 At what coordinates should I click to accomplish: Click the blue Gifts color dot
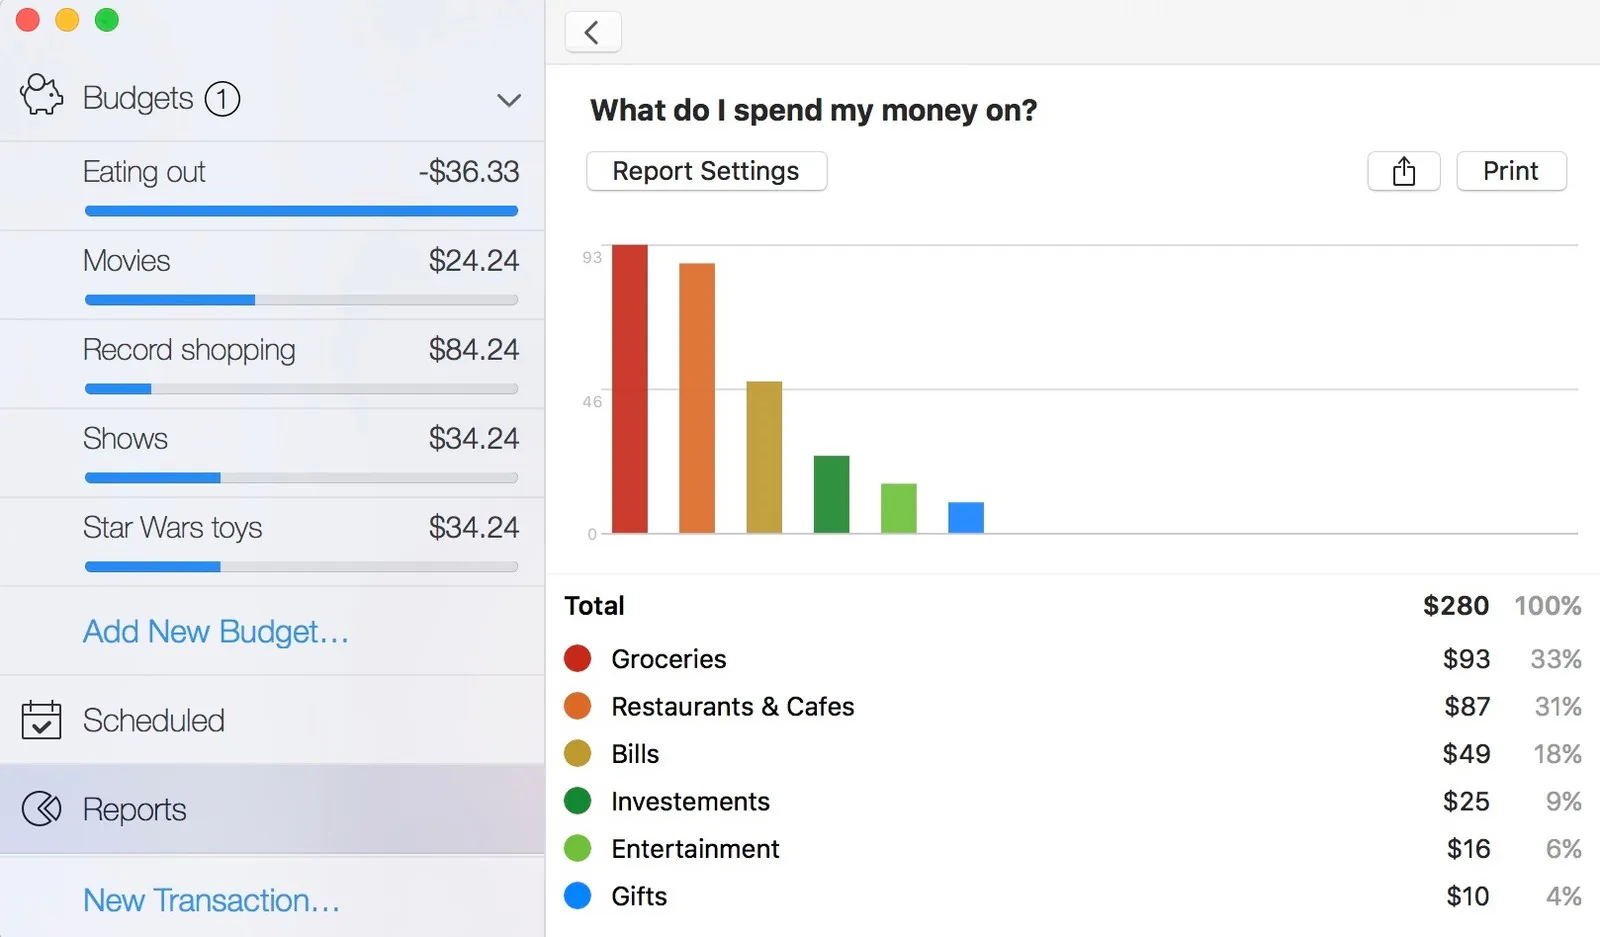tap(578, 895)
